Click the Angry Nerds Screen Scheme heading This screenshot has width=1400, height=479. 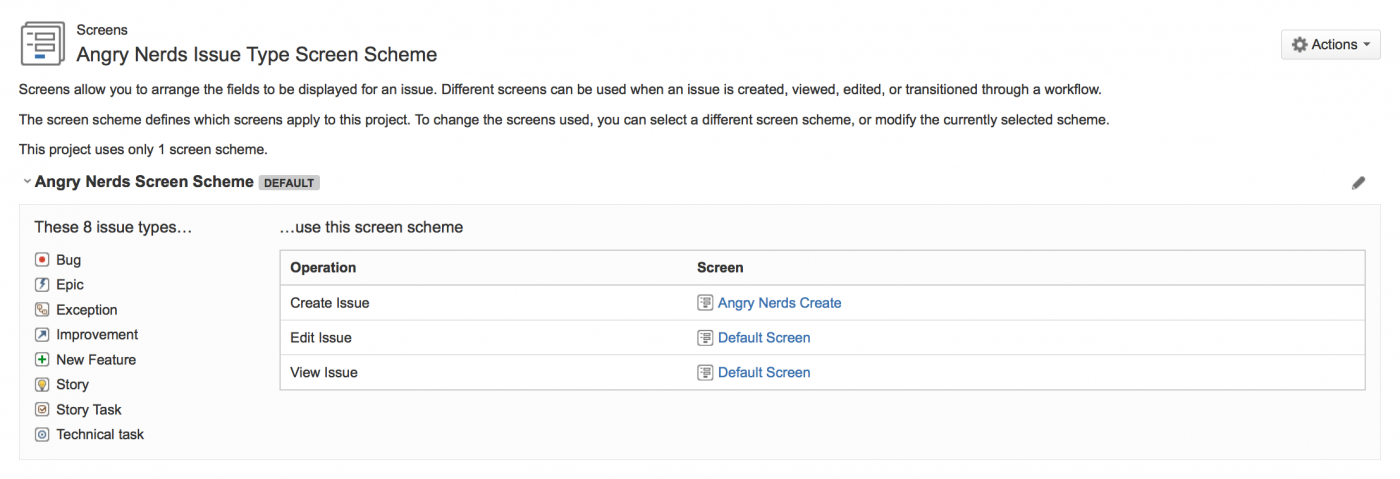tap(144, 182)
